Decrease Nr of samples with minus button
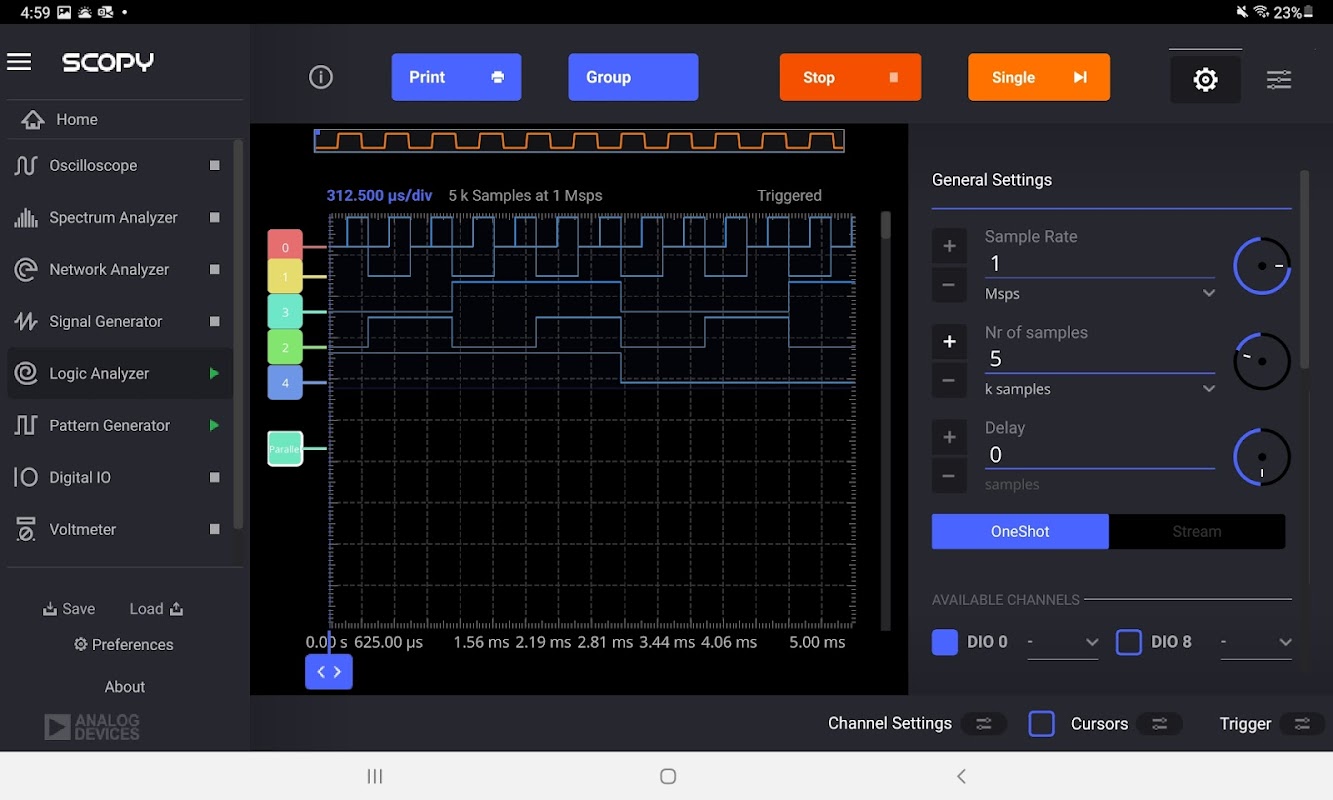Image resolution: width=1333 pixels, height=800 pixels. [x=949, y=380]
